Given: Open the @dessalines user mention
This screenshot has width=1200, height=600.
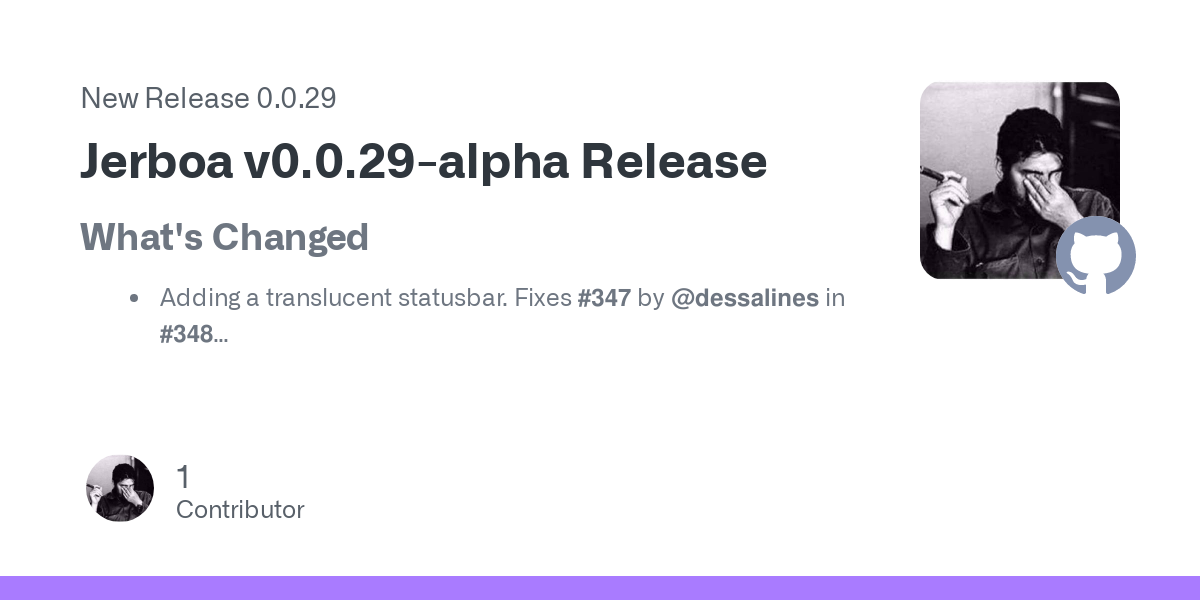Looking at the screenshot, I should [745, 297].
